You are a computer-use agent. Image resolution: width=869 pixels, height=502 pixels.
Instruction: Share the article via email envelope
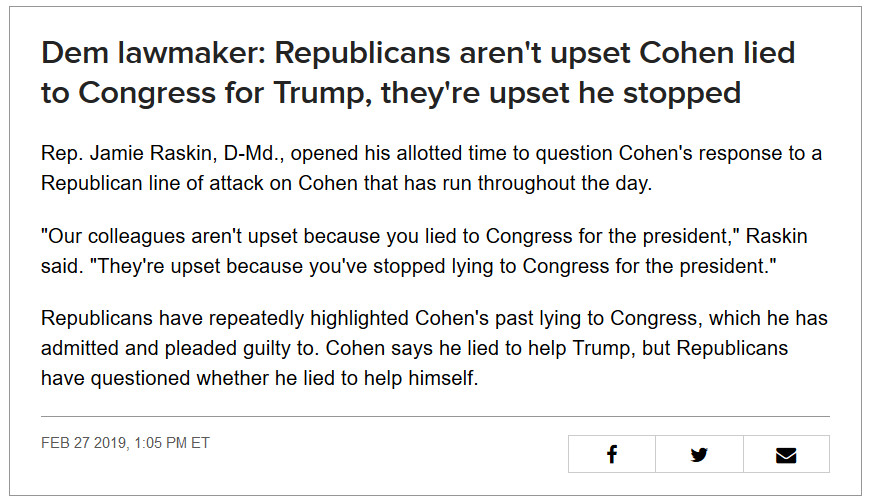coord(786,454)
